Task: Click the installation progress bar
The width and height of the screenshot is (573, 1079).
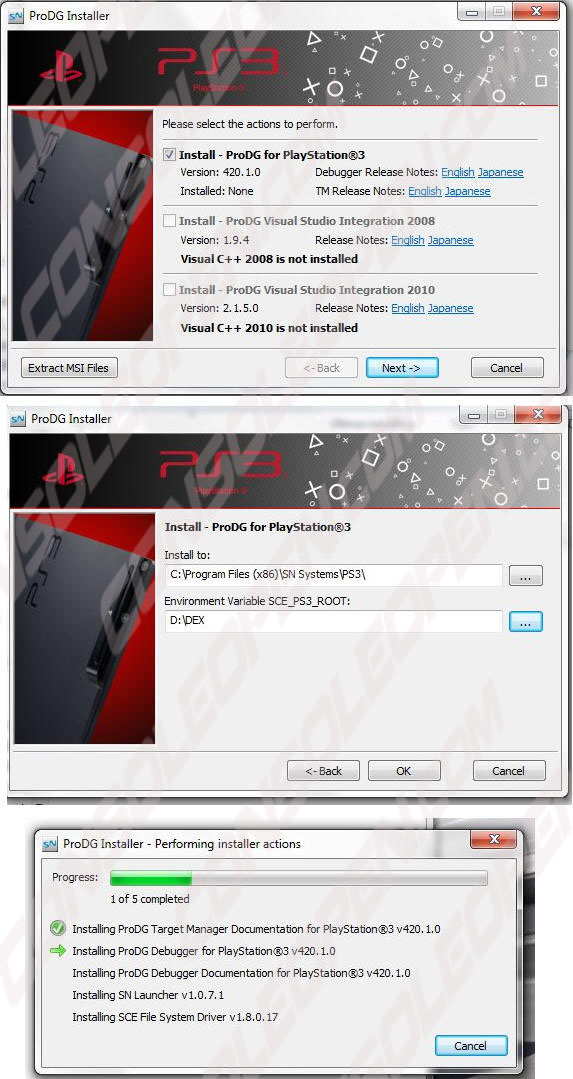Action: coord(299,877)
